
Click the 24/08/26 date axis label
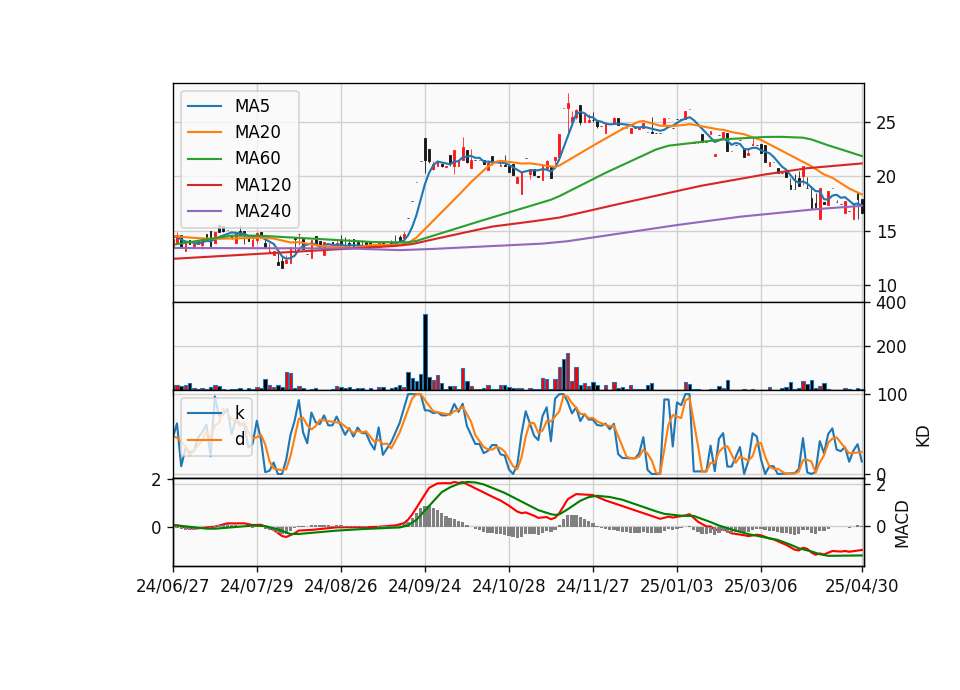pos(340,586)
